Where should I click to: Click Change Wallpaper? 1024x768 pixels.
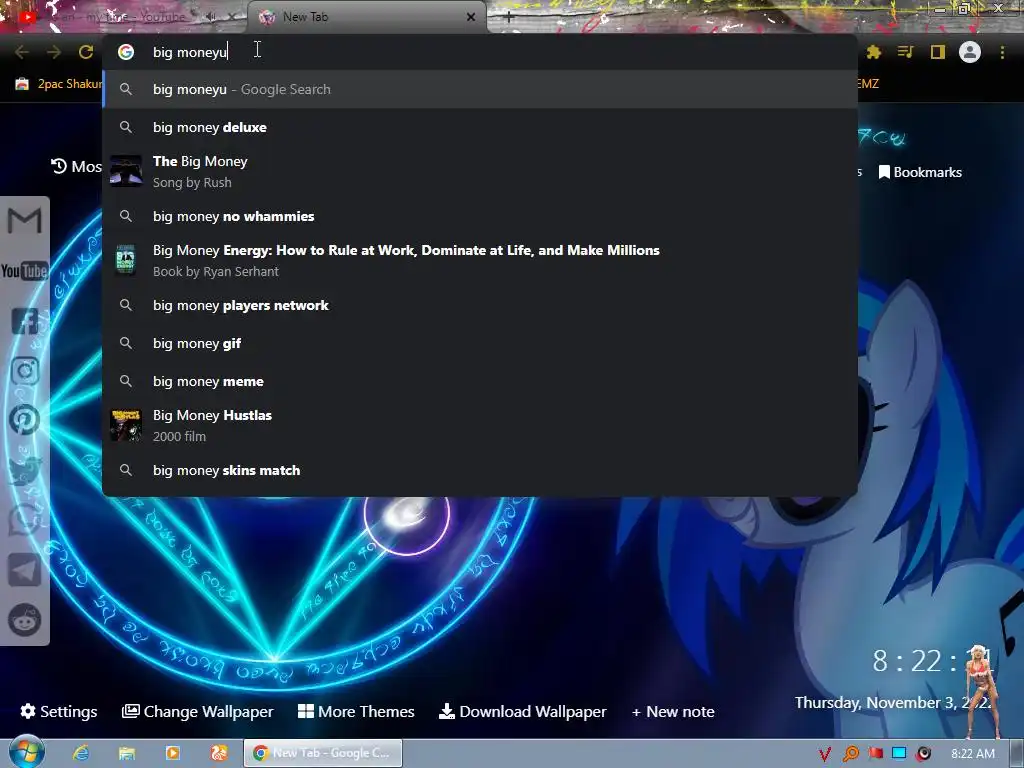(197, 711)
